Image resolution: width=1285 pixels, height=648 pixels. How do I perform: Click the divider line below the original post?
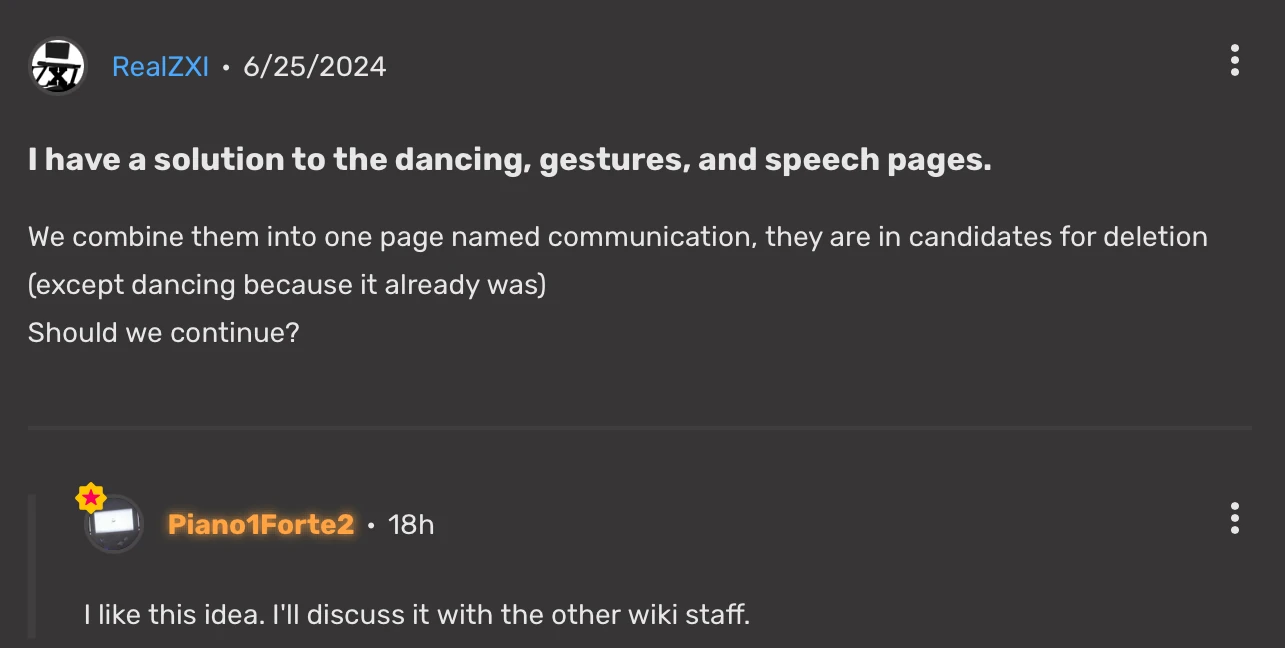(x=640, y=429)
